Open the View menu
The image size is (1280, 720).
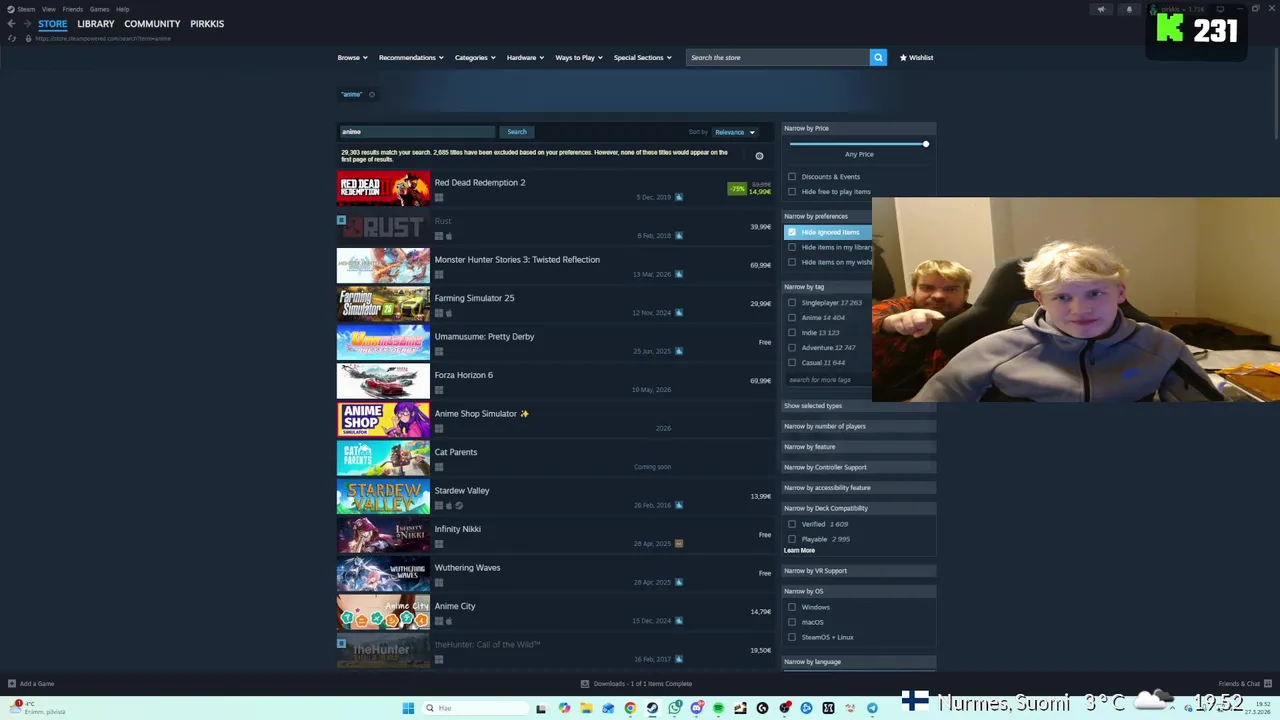coord(48,9)
